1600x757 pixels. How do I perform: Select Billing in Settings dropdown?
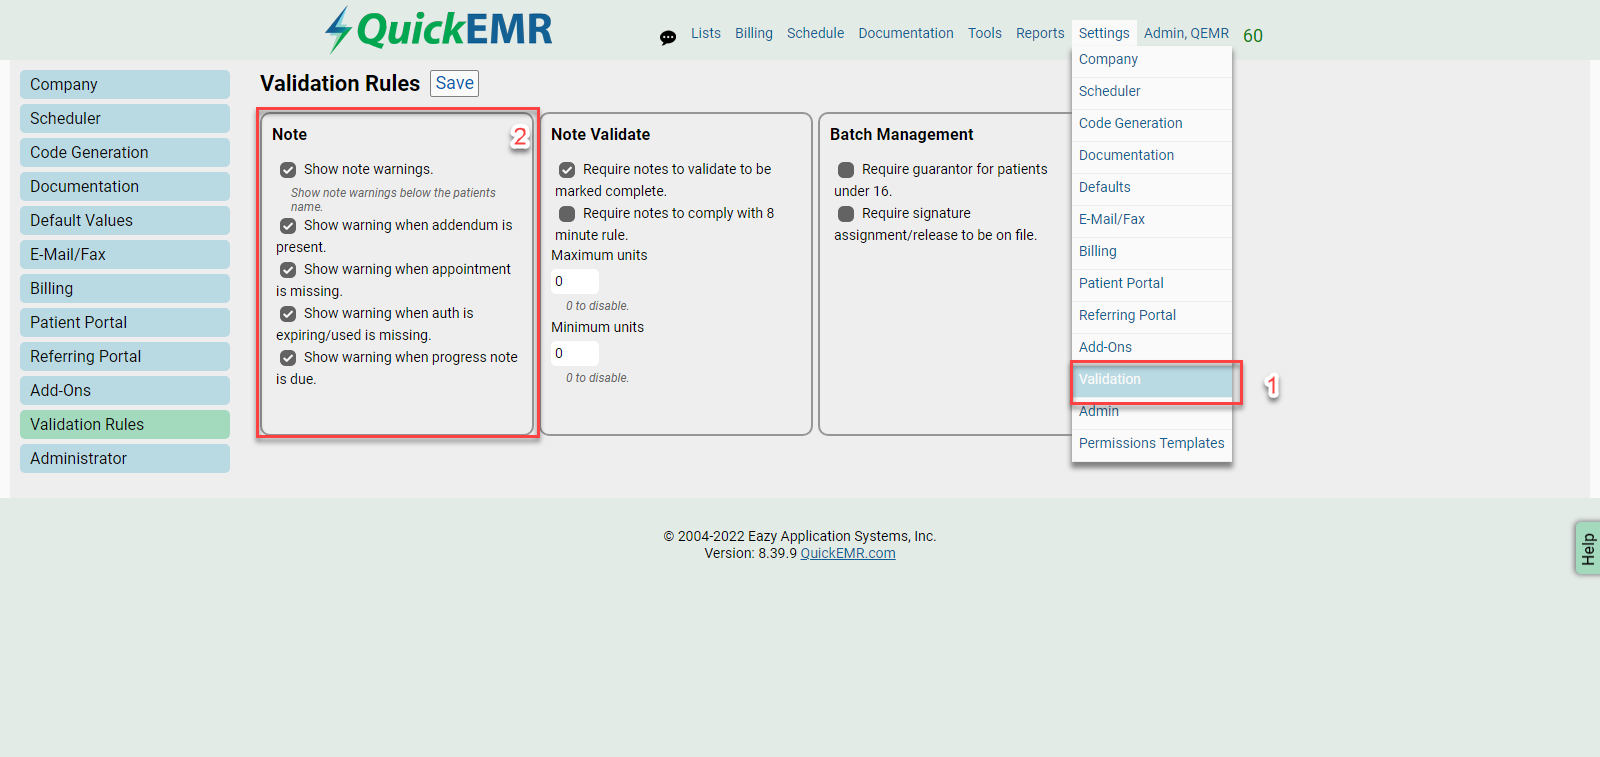[1152, 251]
